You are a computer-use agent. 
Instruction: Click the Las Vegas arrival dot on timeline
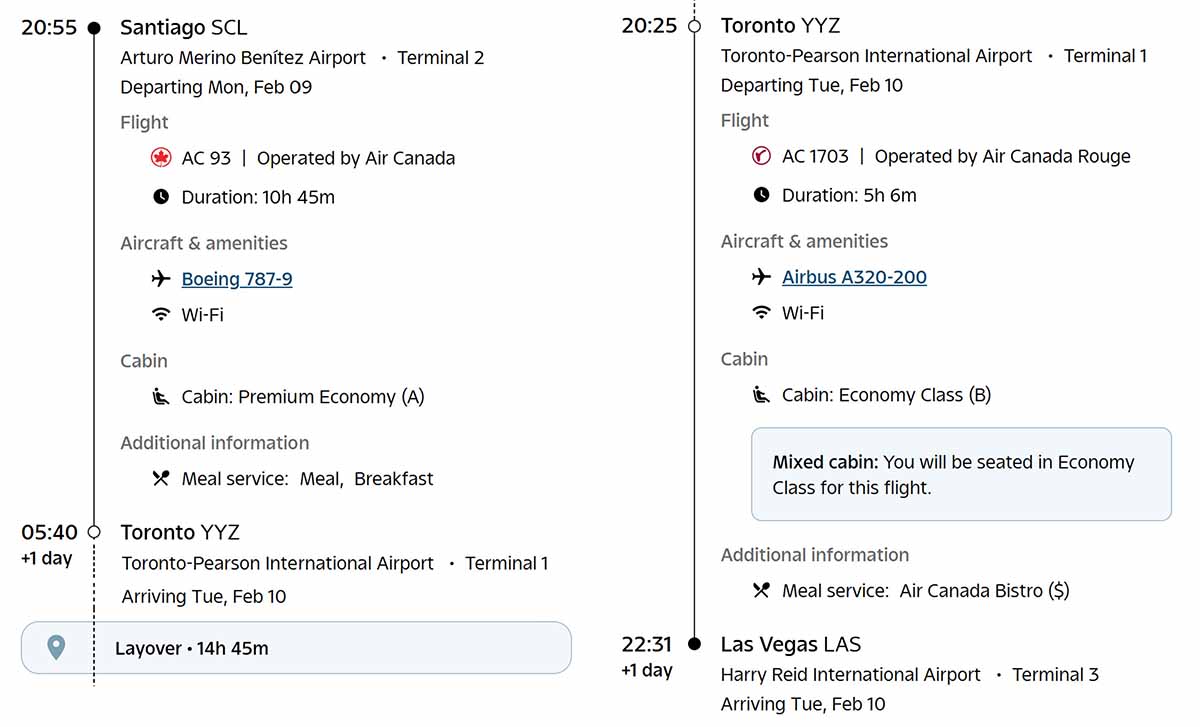[x=695, y=644]
